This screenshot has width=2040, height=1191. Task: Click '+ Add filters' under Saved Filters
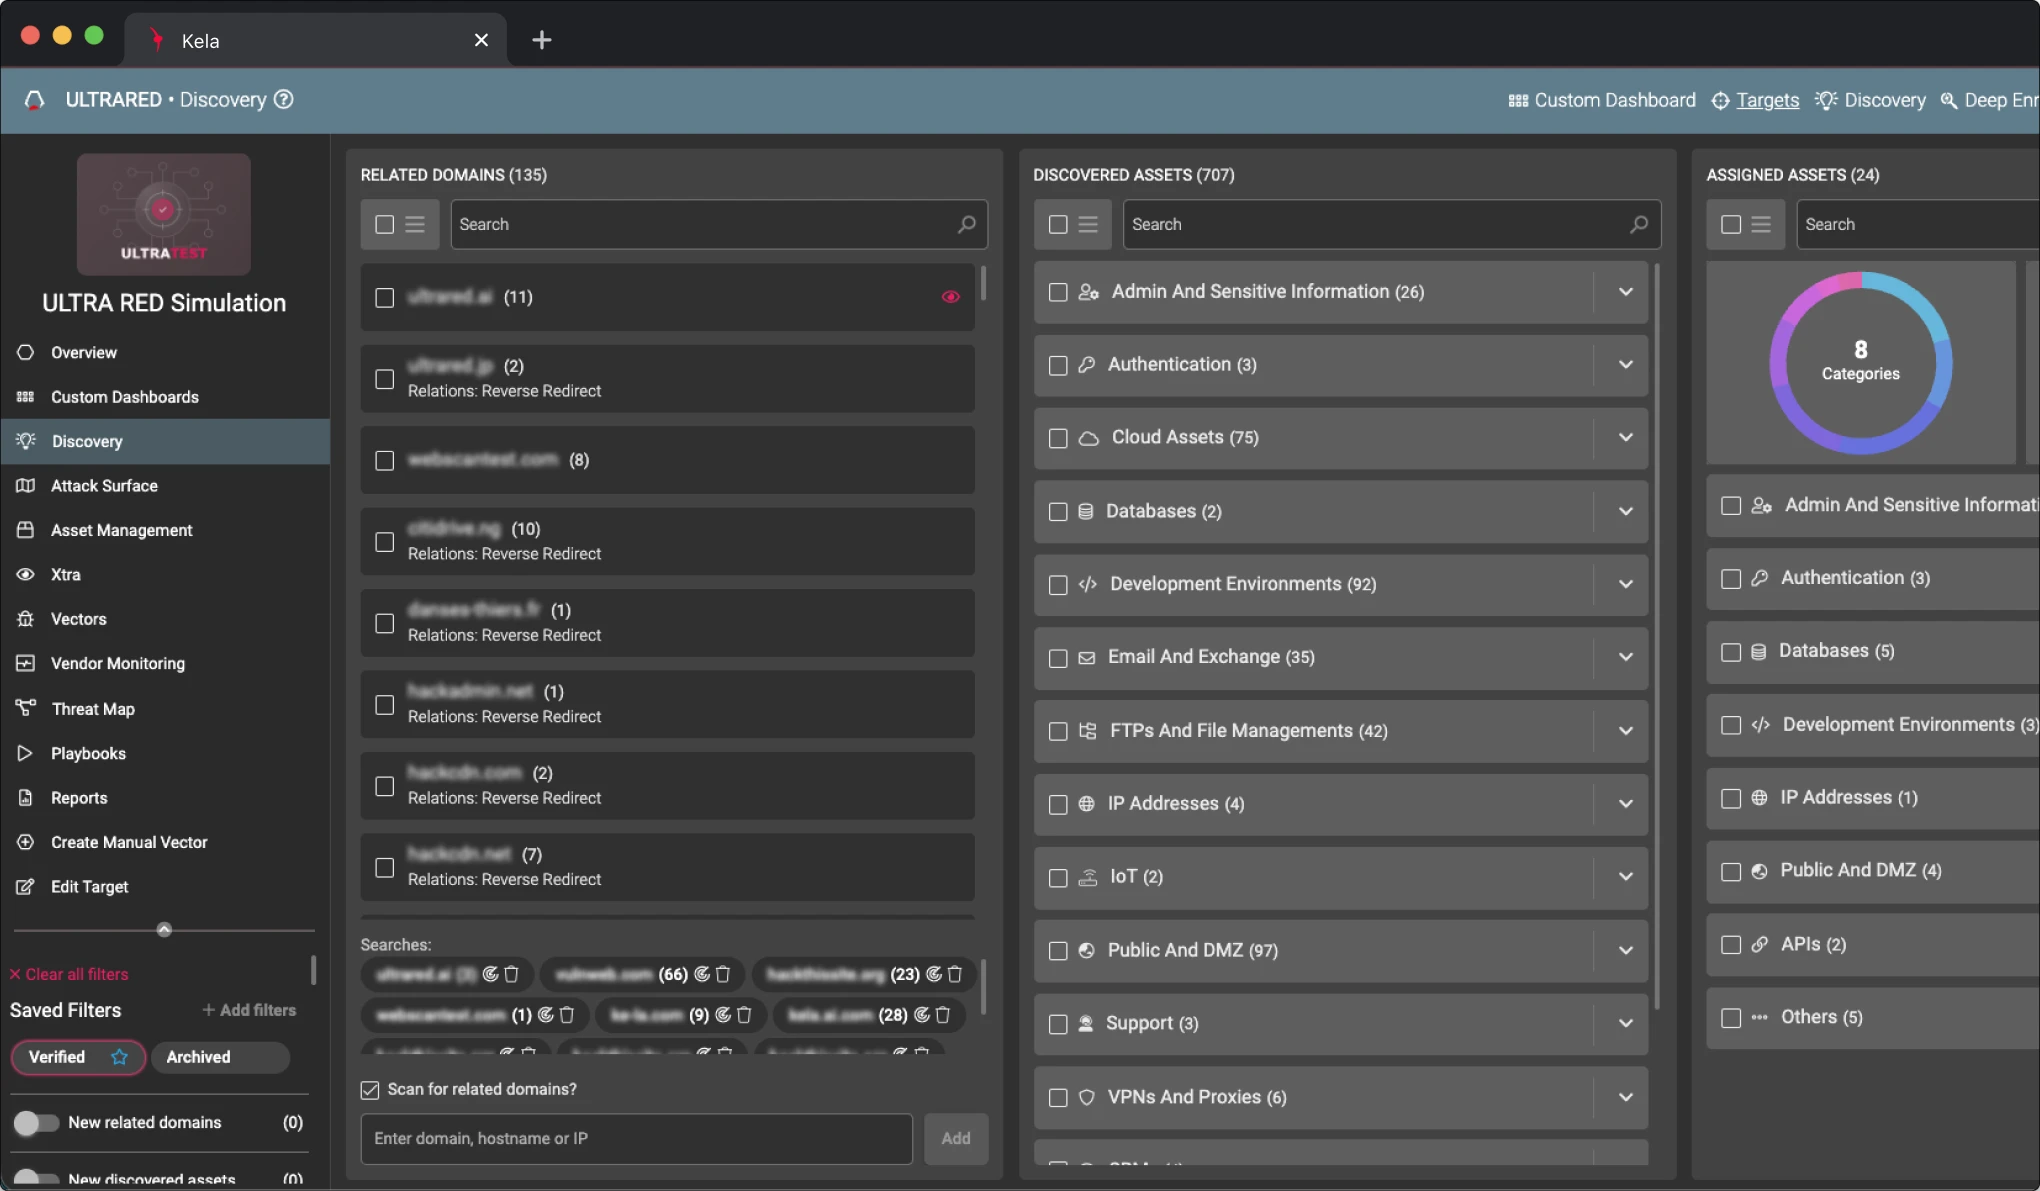[x=249, y=1010]
